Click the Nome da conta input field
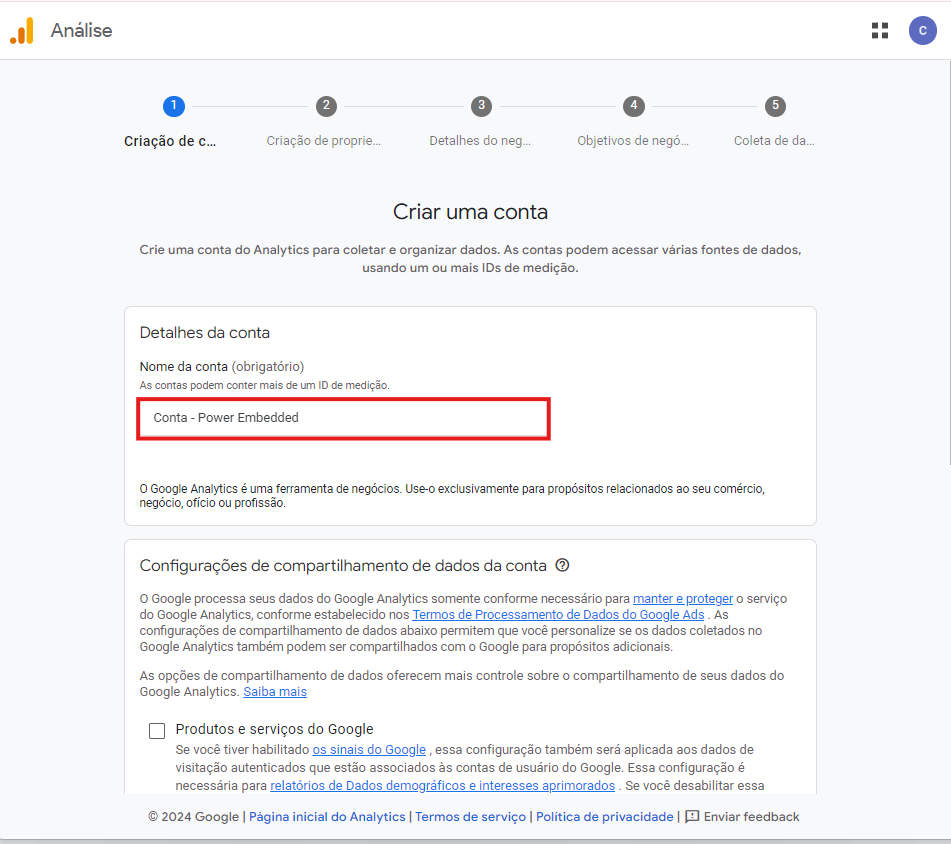 343,418
